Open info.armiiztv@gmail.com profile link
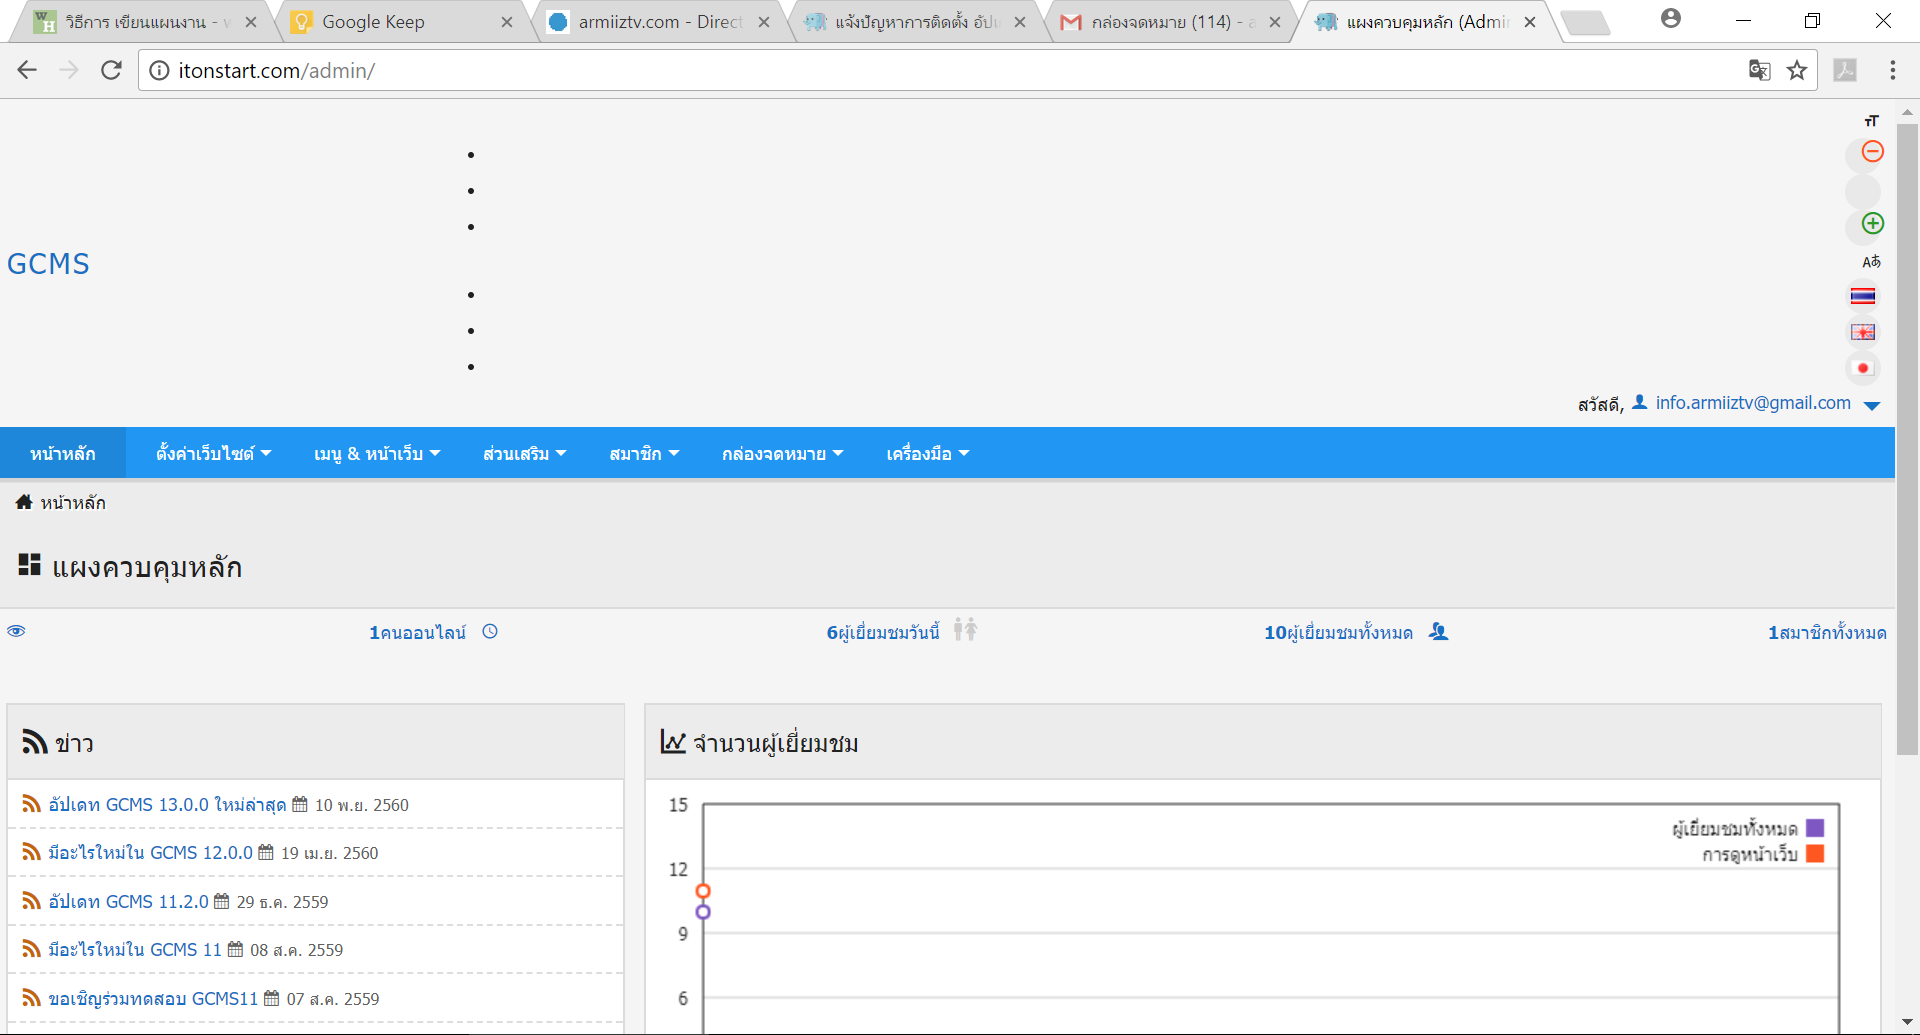1920x1035 pixels. click(1753, 403)
